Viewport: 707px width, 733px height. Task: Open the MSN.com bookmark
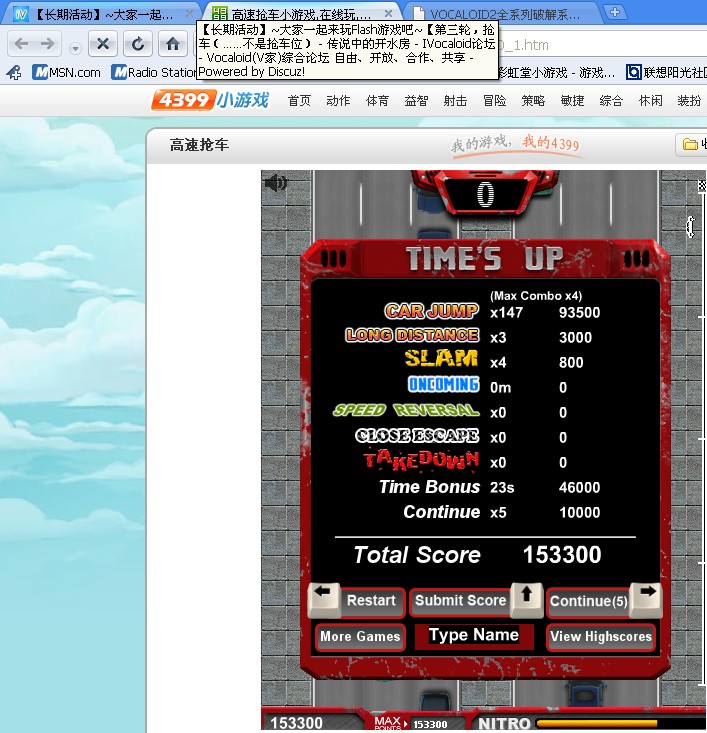[67, 72]
